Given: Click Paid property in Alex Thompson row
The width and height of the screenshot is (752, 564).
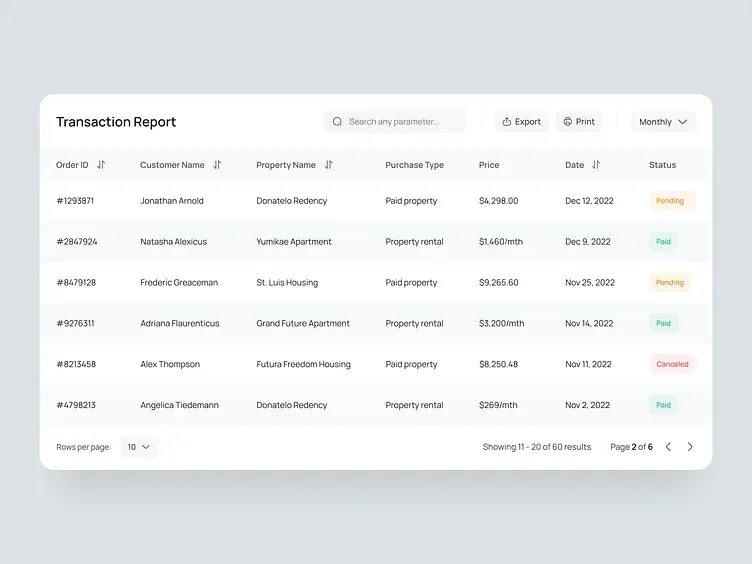Looking at the screenshot, I should 411,364.
